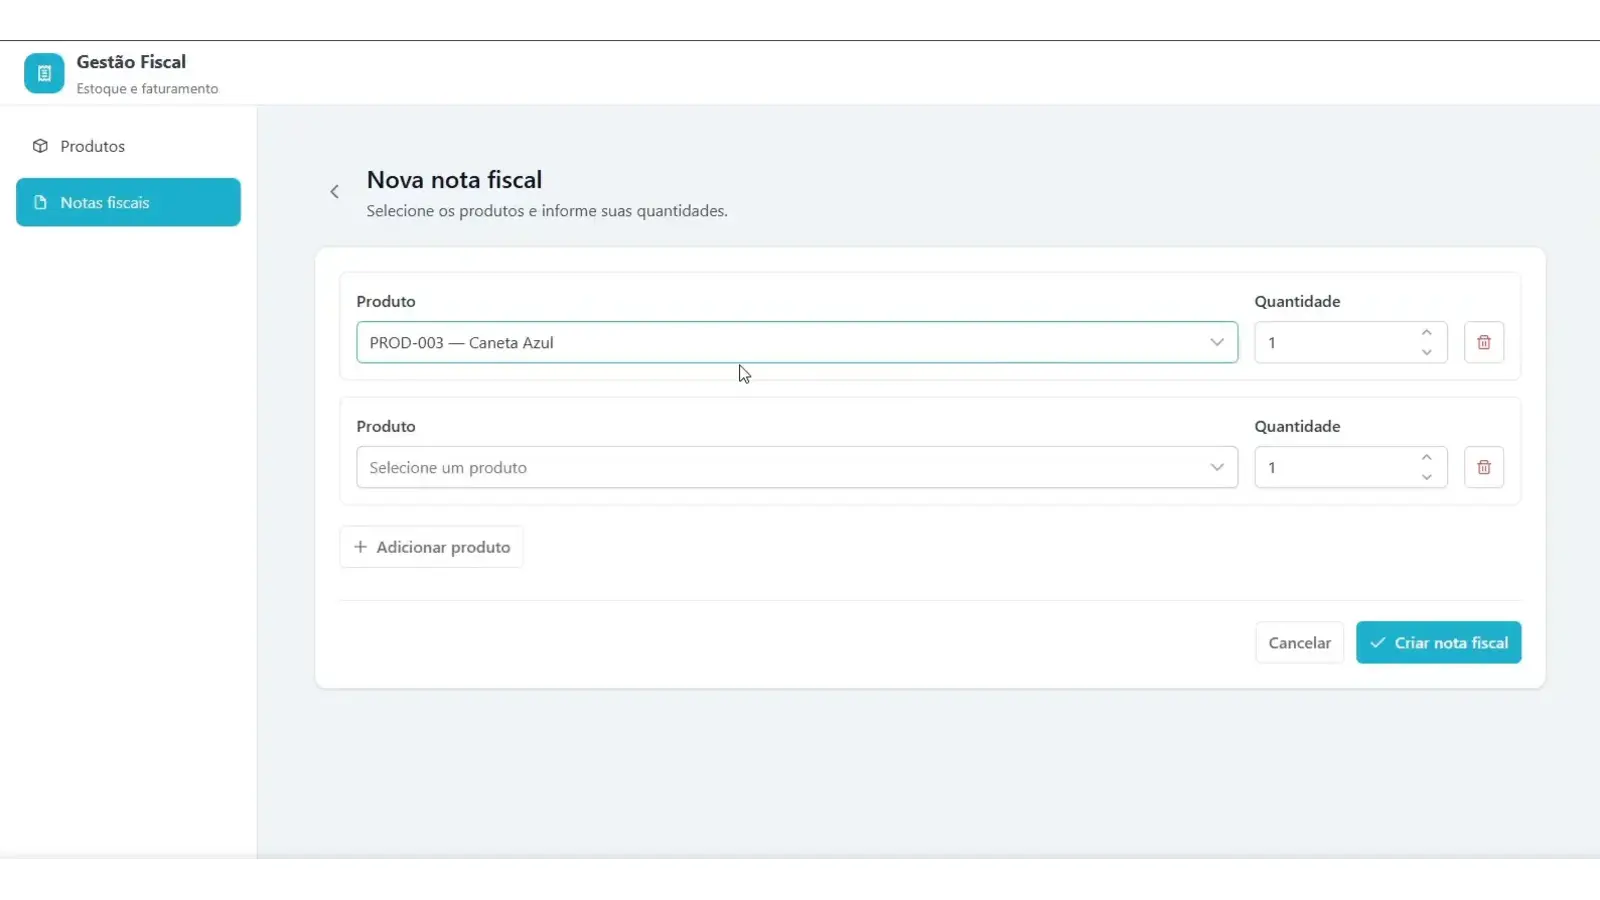Click the 'Estoque e faturamento' subtitle
Viewport: 1600px width, 900px height.
[x=147, y=89]
